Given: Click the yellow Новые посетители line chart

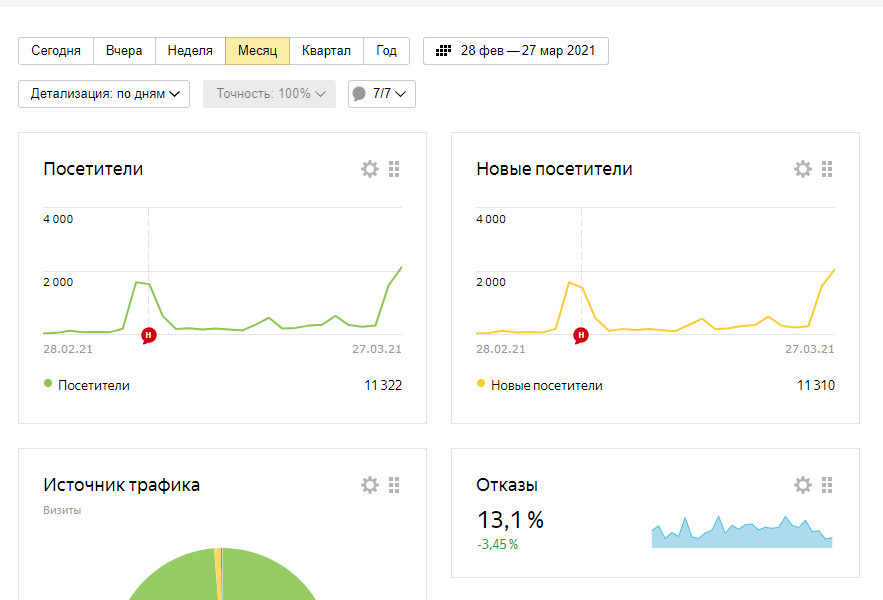Looking at the screenshot, I should click(655, 301).
